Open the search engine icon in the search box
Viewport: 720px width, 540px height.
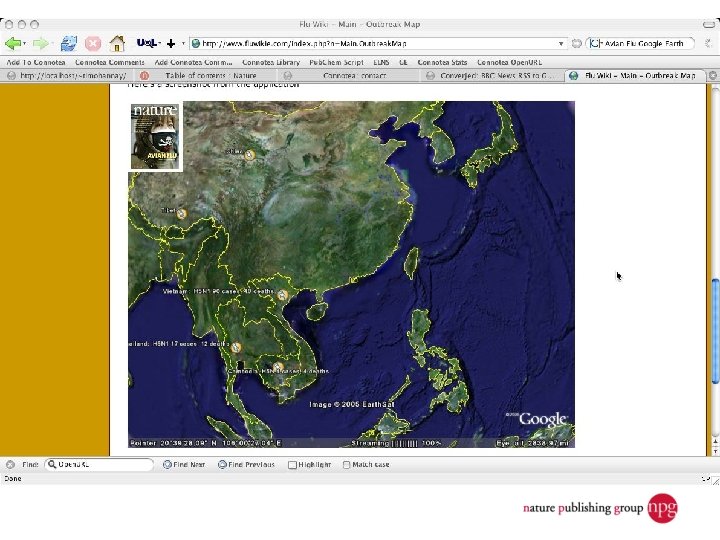(x=595, y=44)
